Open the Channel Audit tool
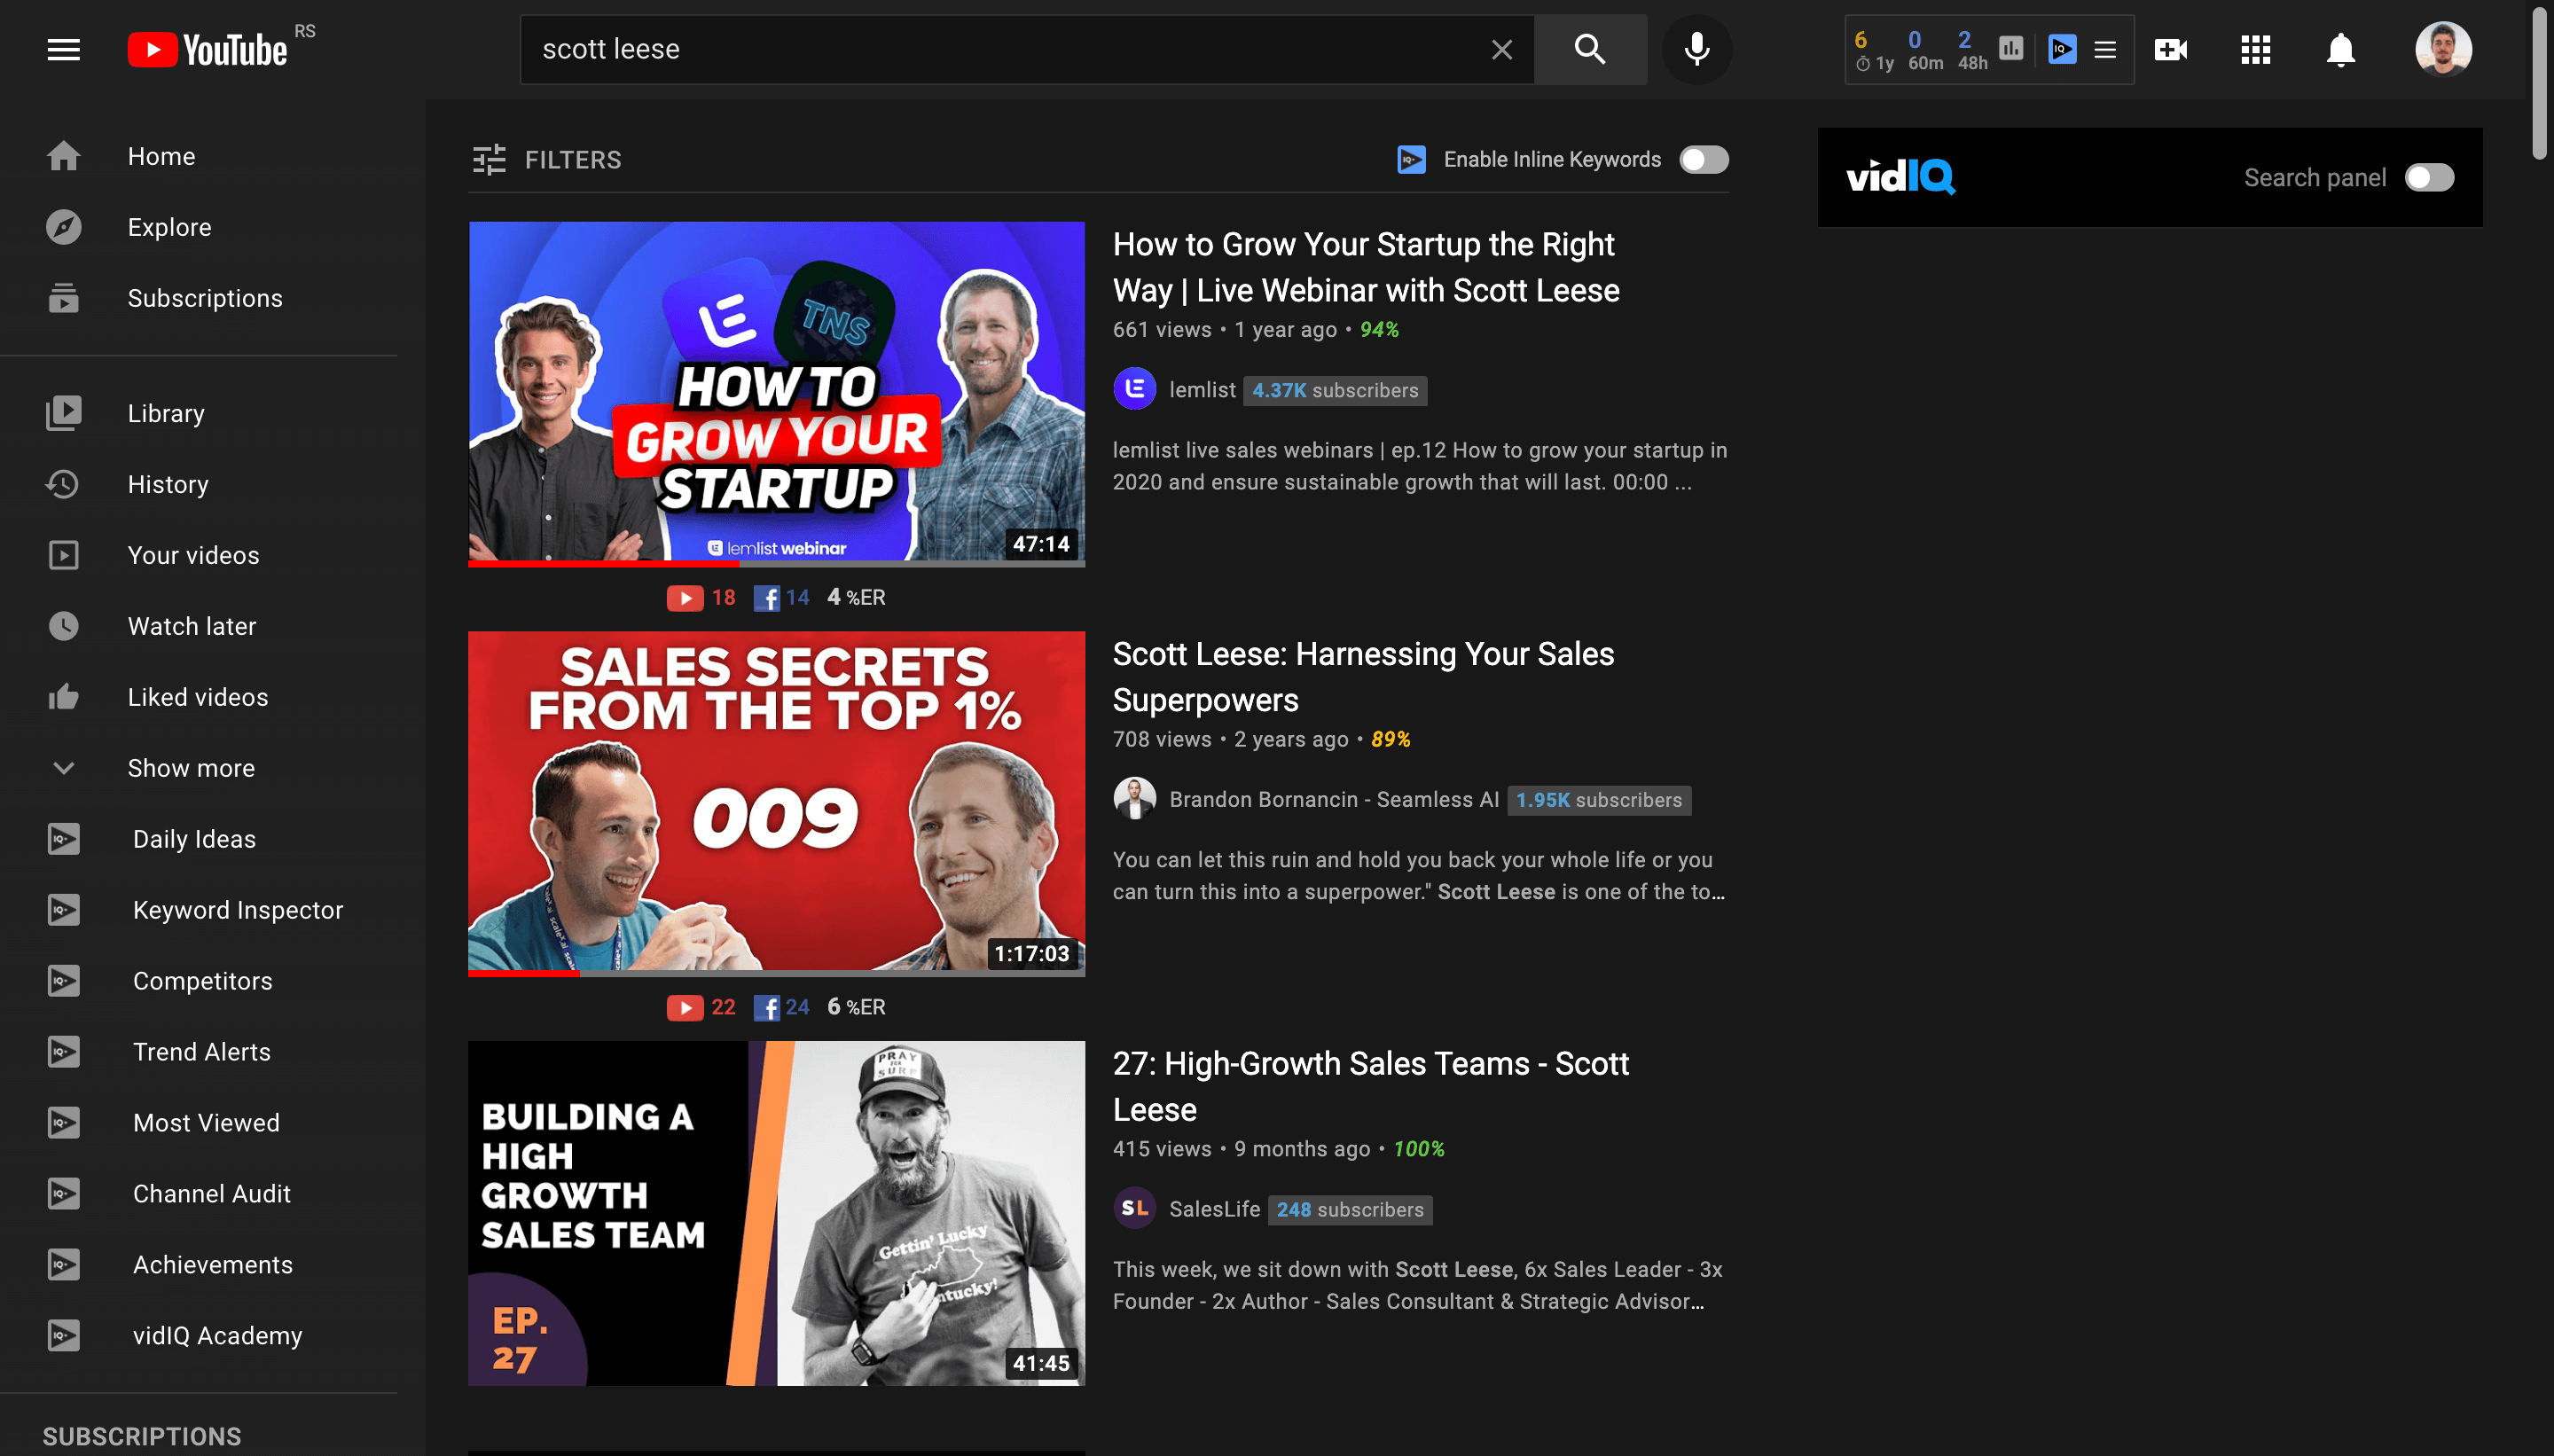The height and width of the screenshot is (1456, 2554). click(211, 1194)
